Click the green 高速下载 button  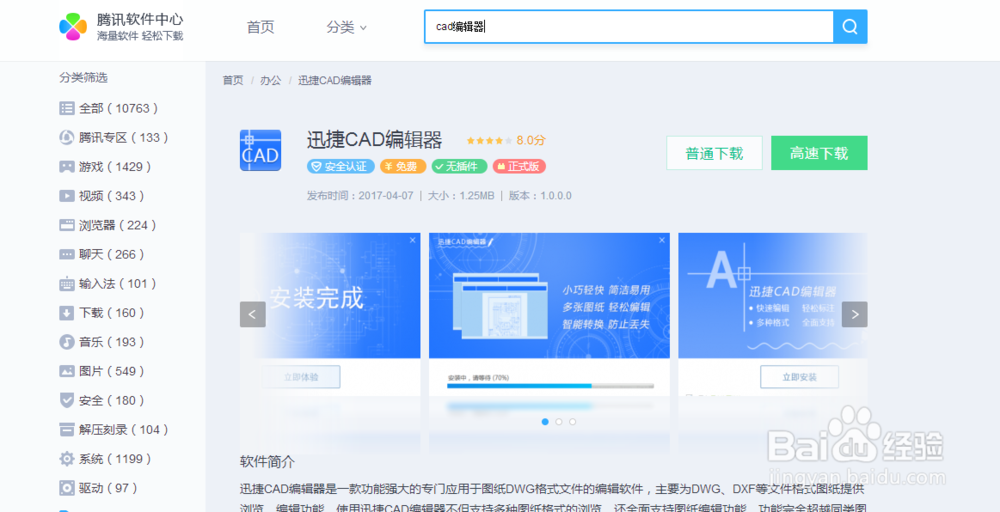point(819,153)
